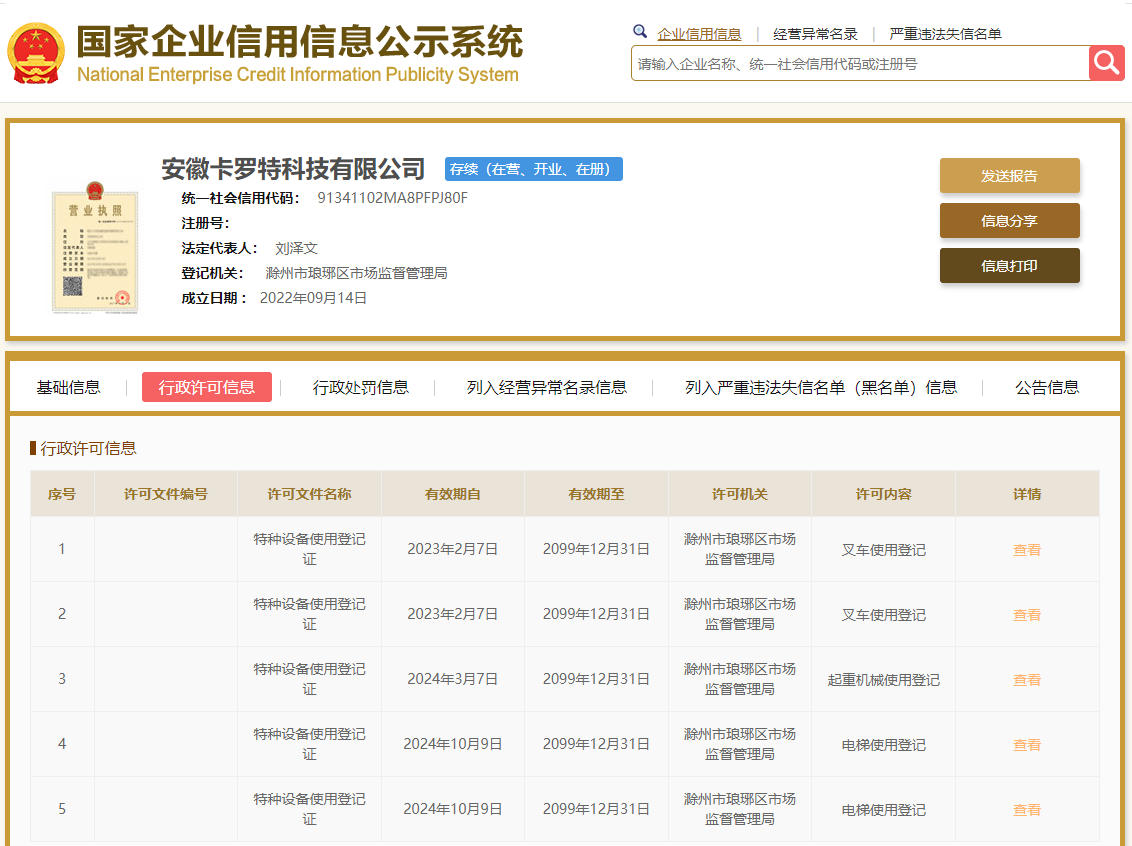Click the 存续 business status badge

tap(534, 169)
